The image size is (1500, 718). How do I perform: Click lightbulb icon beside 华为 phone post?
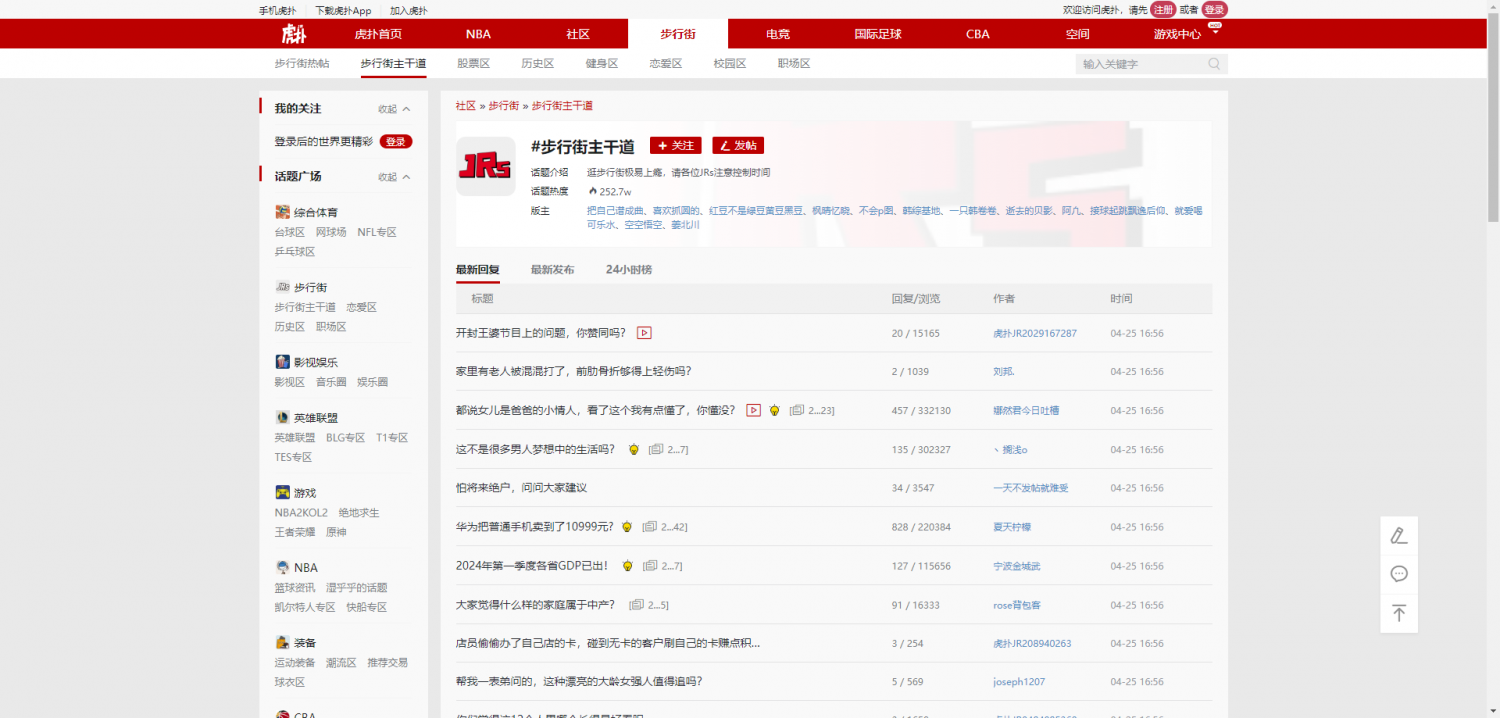(627, 527)
